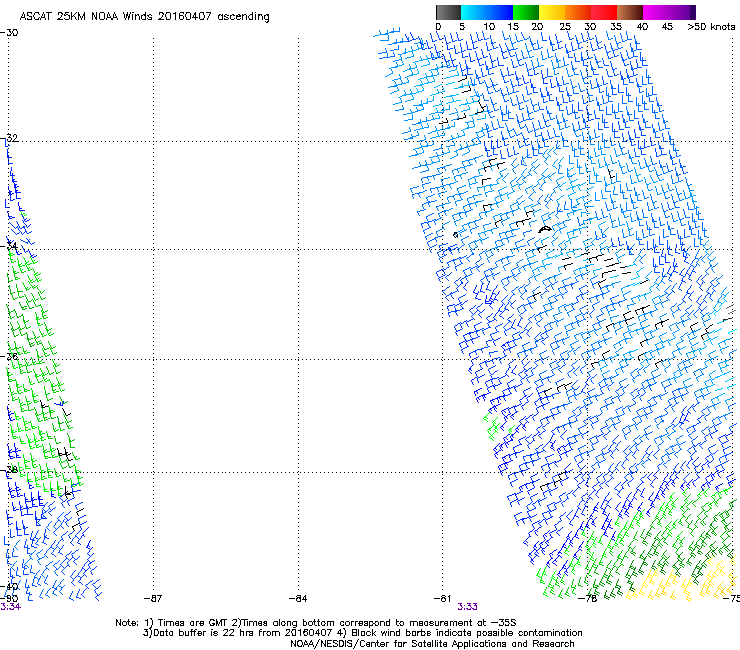
Task: Click the yellow 20-25 knots legend swatch
Action: coord(552,12)
